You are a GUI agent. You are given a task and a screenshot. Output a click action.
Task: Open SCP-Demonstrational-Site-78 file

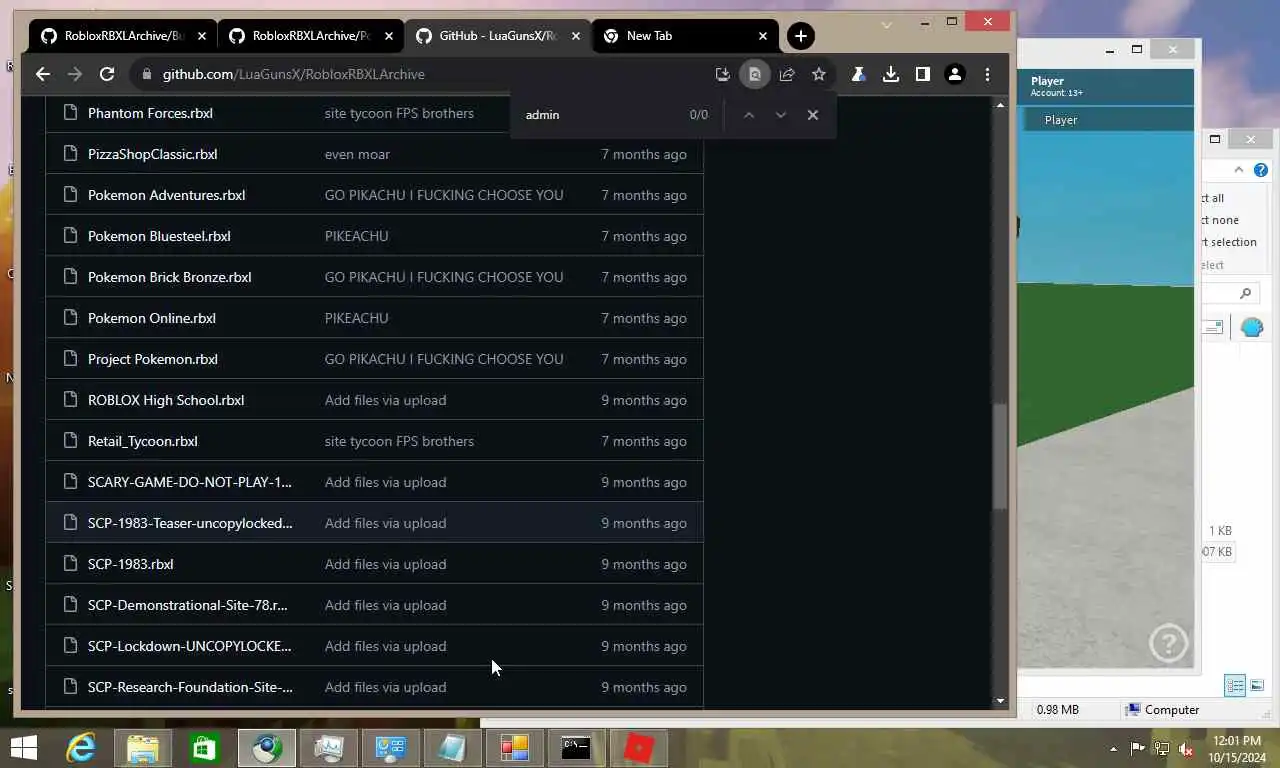[x=187, y=605]
